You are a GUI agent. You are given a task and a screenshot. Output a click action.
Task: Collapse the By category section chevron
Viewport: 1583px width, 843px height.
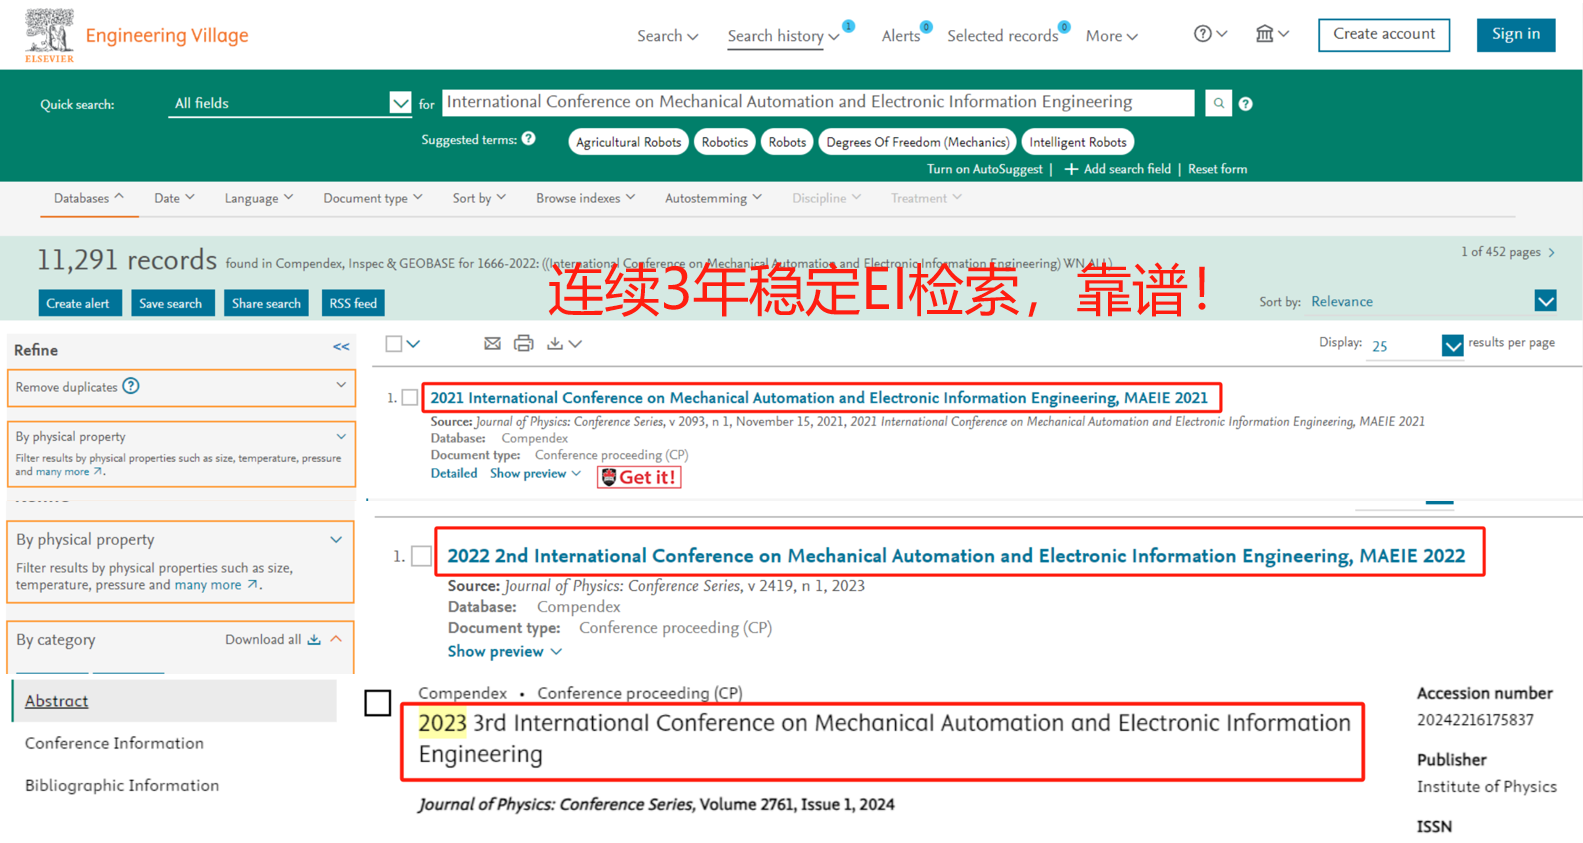(x=336, y=639)
